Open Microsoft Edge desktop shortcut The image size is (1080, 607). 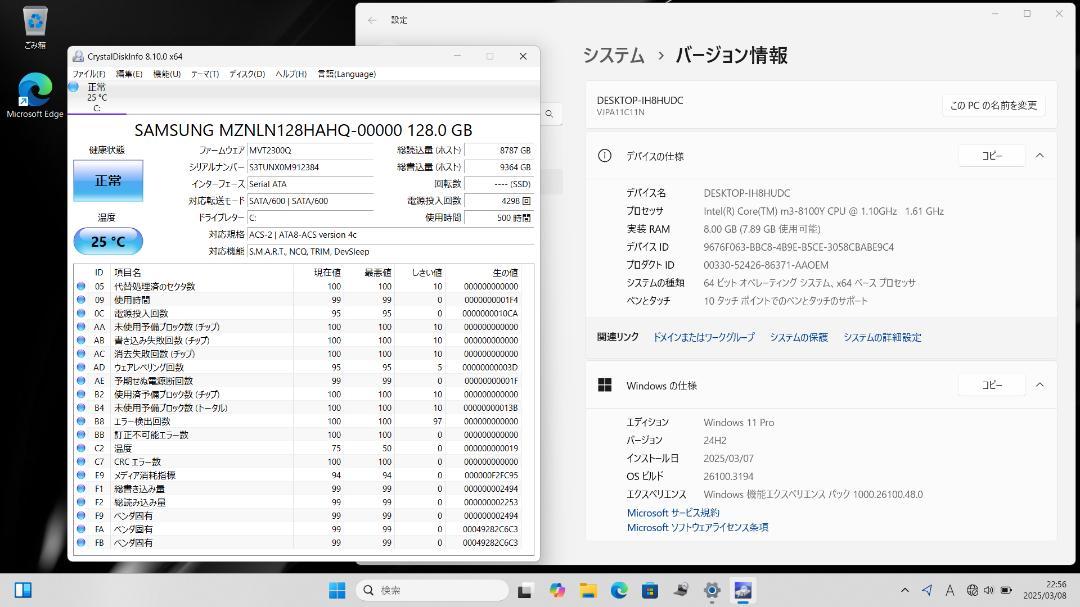coord(34,95)
